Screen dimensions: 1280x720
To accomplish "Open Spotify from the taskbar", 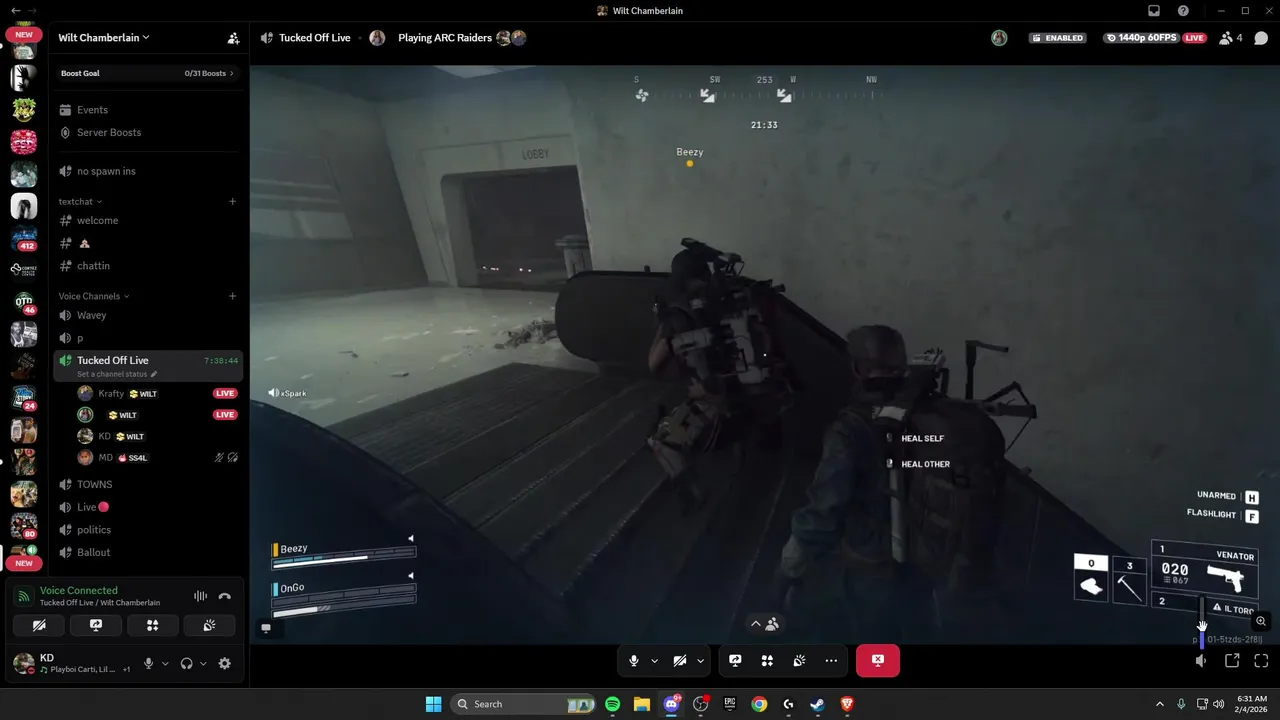I will point(612,704).
